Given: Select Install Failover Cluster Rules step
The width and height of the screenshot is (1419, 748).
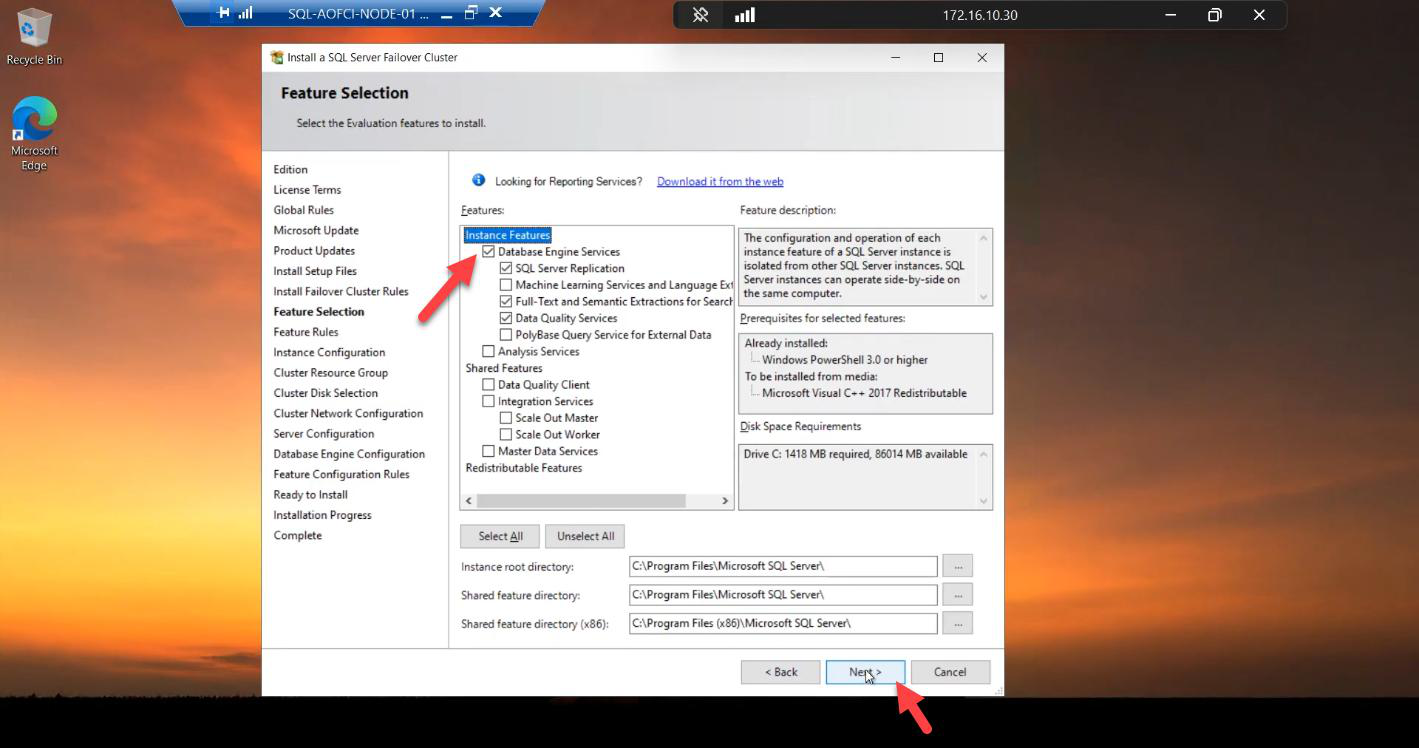Looking at the screenshot, I should (341, 291).
